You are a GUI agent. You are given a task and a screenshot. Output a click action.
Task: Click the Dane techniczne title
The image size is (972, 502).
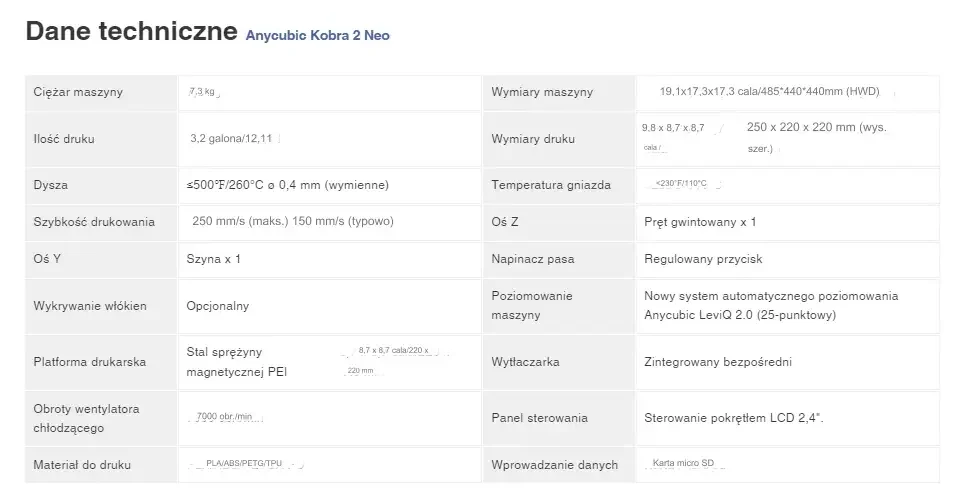(130, 32)
